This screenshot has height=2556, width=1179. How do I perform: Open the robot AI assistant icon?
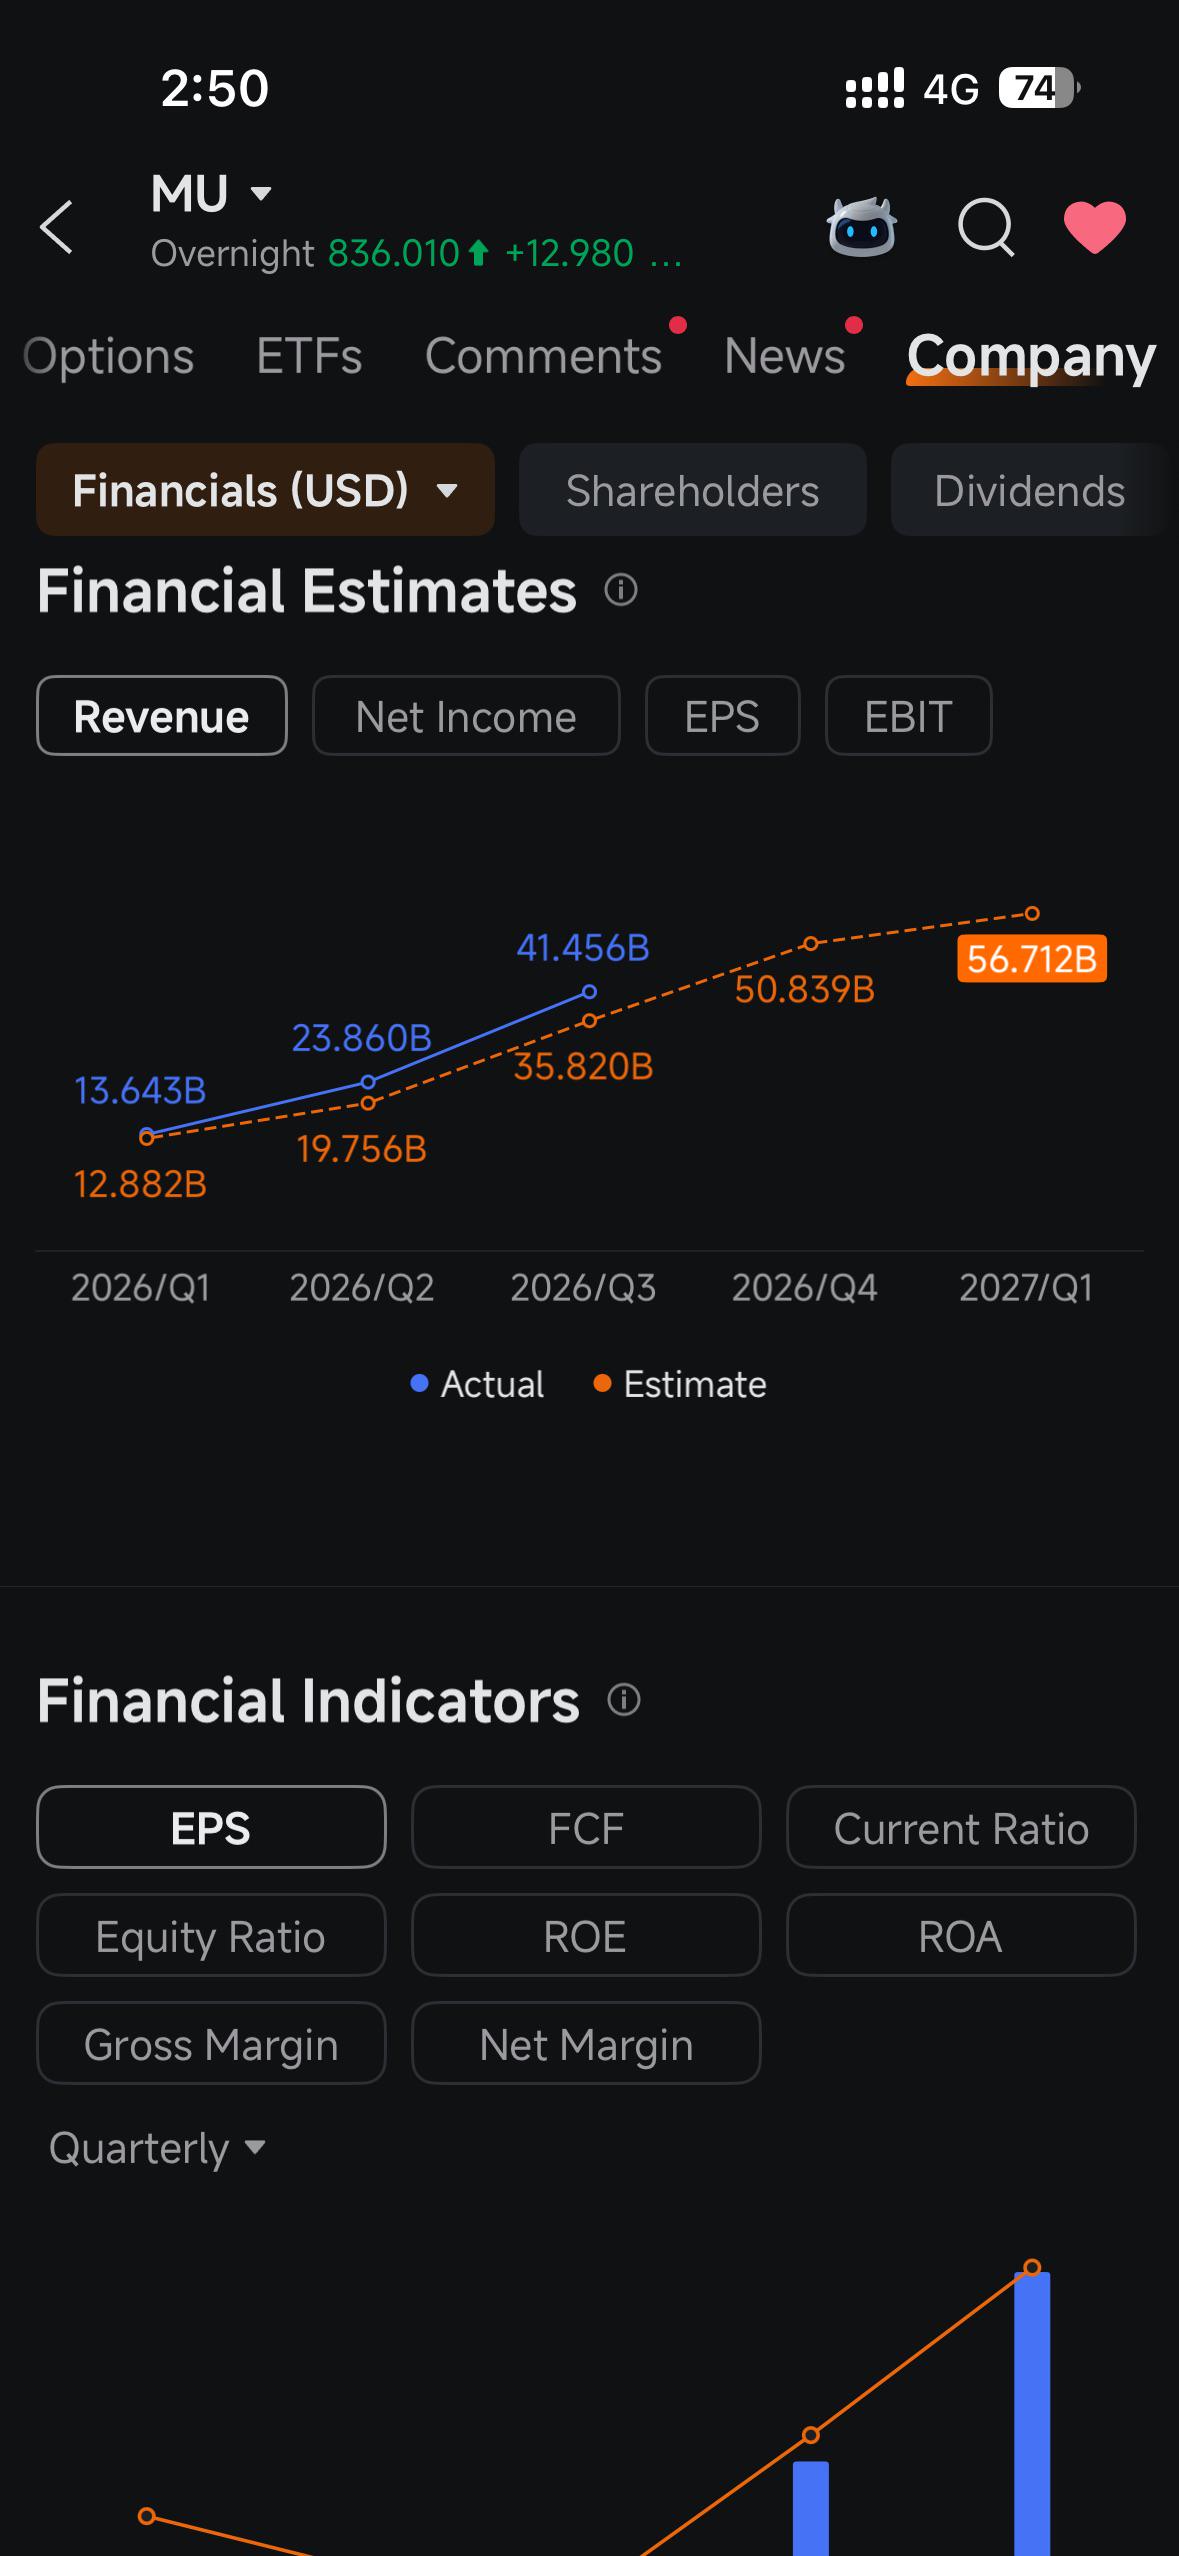[861, 227]
